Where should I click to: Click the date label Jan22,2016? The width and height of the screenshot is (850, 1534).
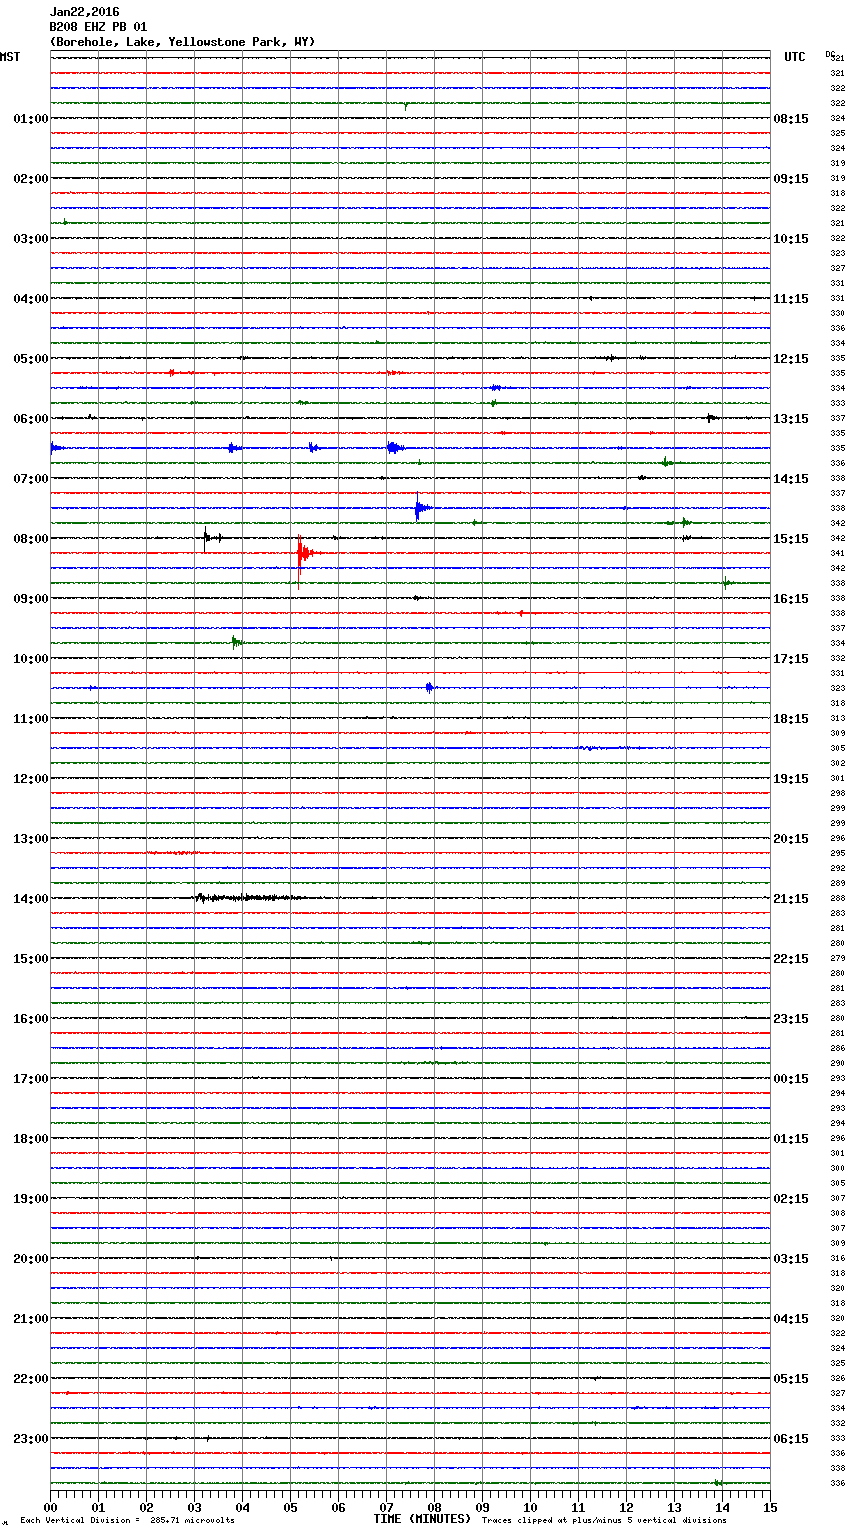[x=84, y=12]
